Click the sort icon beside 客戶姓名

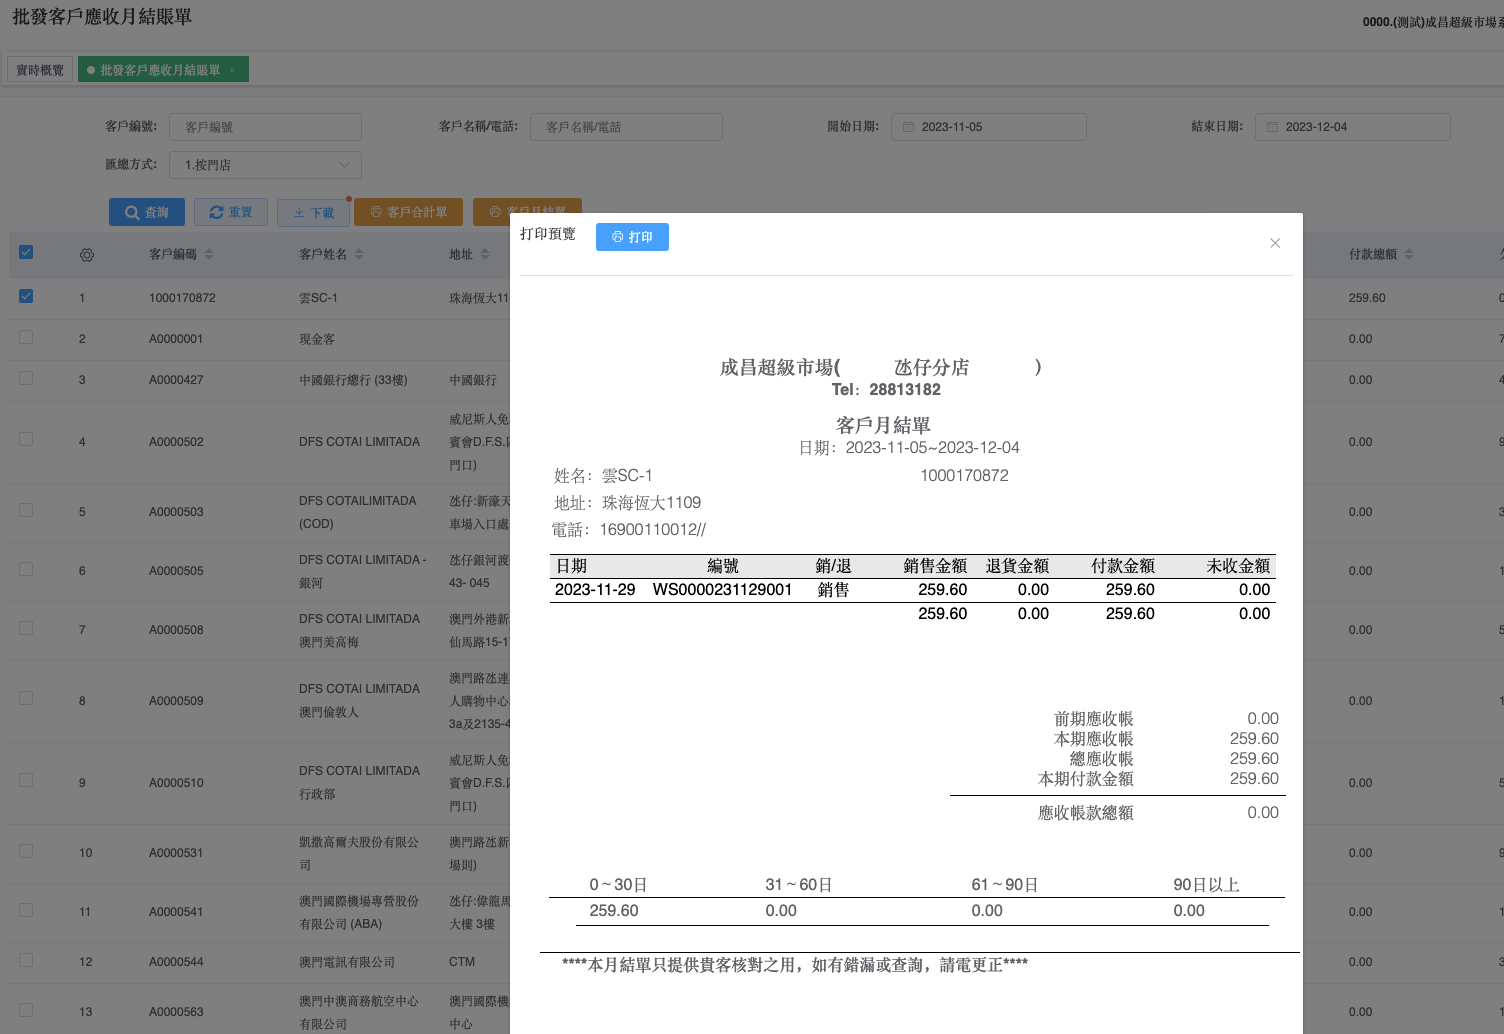pos(359,255)
